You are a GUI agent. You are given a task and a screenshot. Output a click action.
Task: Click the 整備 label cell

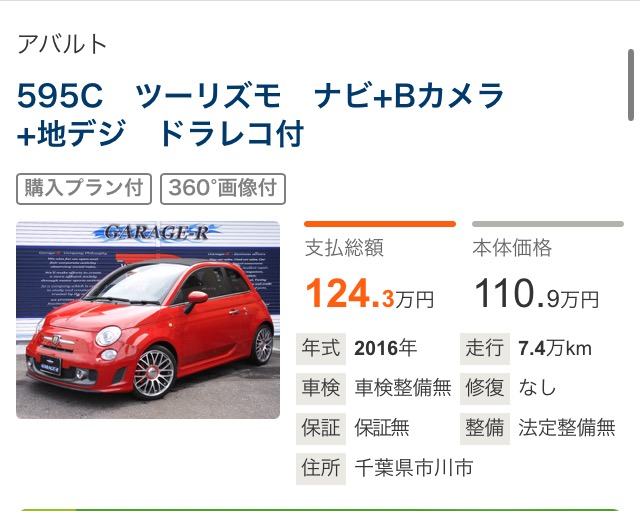(x=485, y=428)
